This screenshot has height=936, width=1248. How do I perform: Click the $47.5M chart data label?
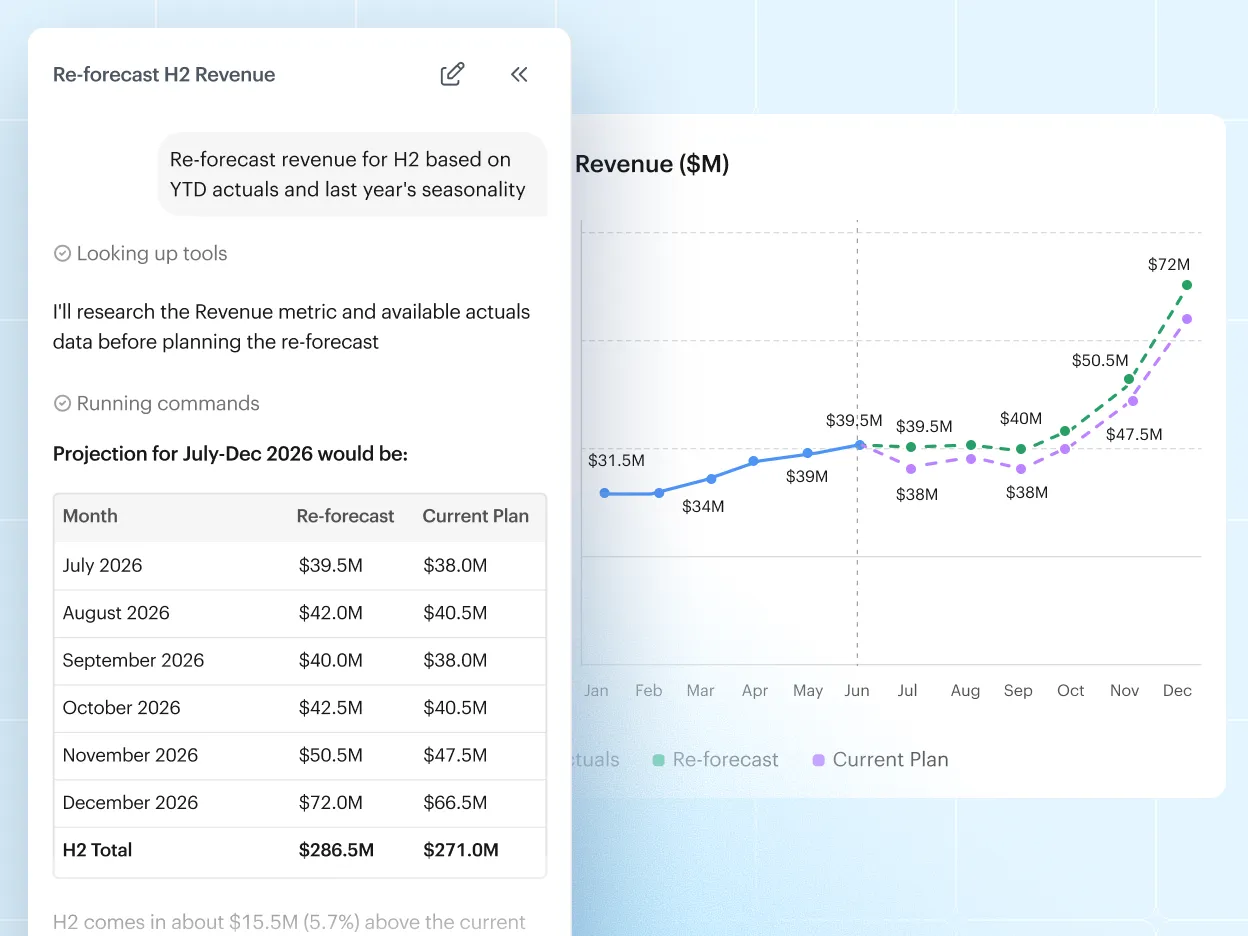[1134, 434]
